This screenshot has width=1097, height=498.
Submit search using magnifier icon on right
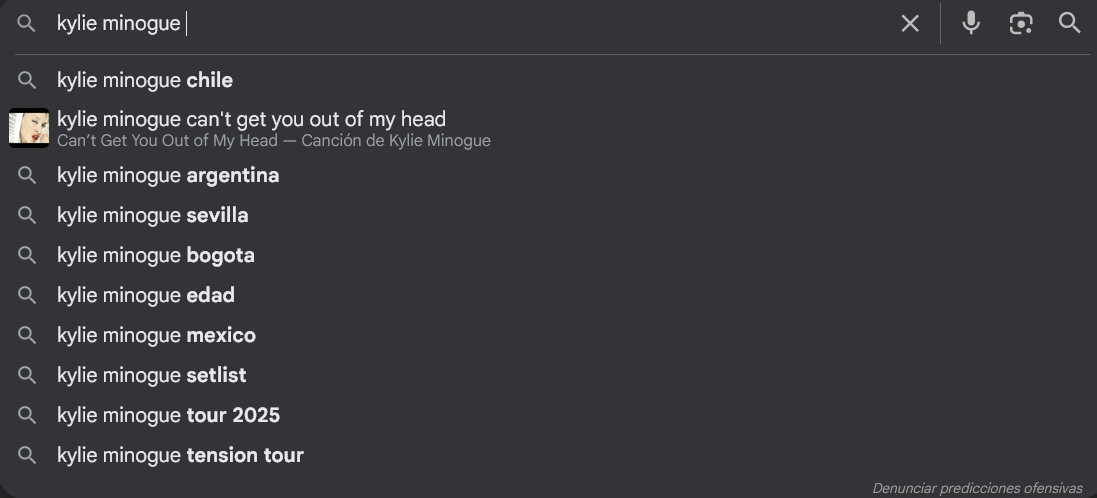1070,23
